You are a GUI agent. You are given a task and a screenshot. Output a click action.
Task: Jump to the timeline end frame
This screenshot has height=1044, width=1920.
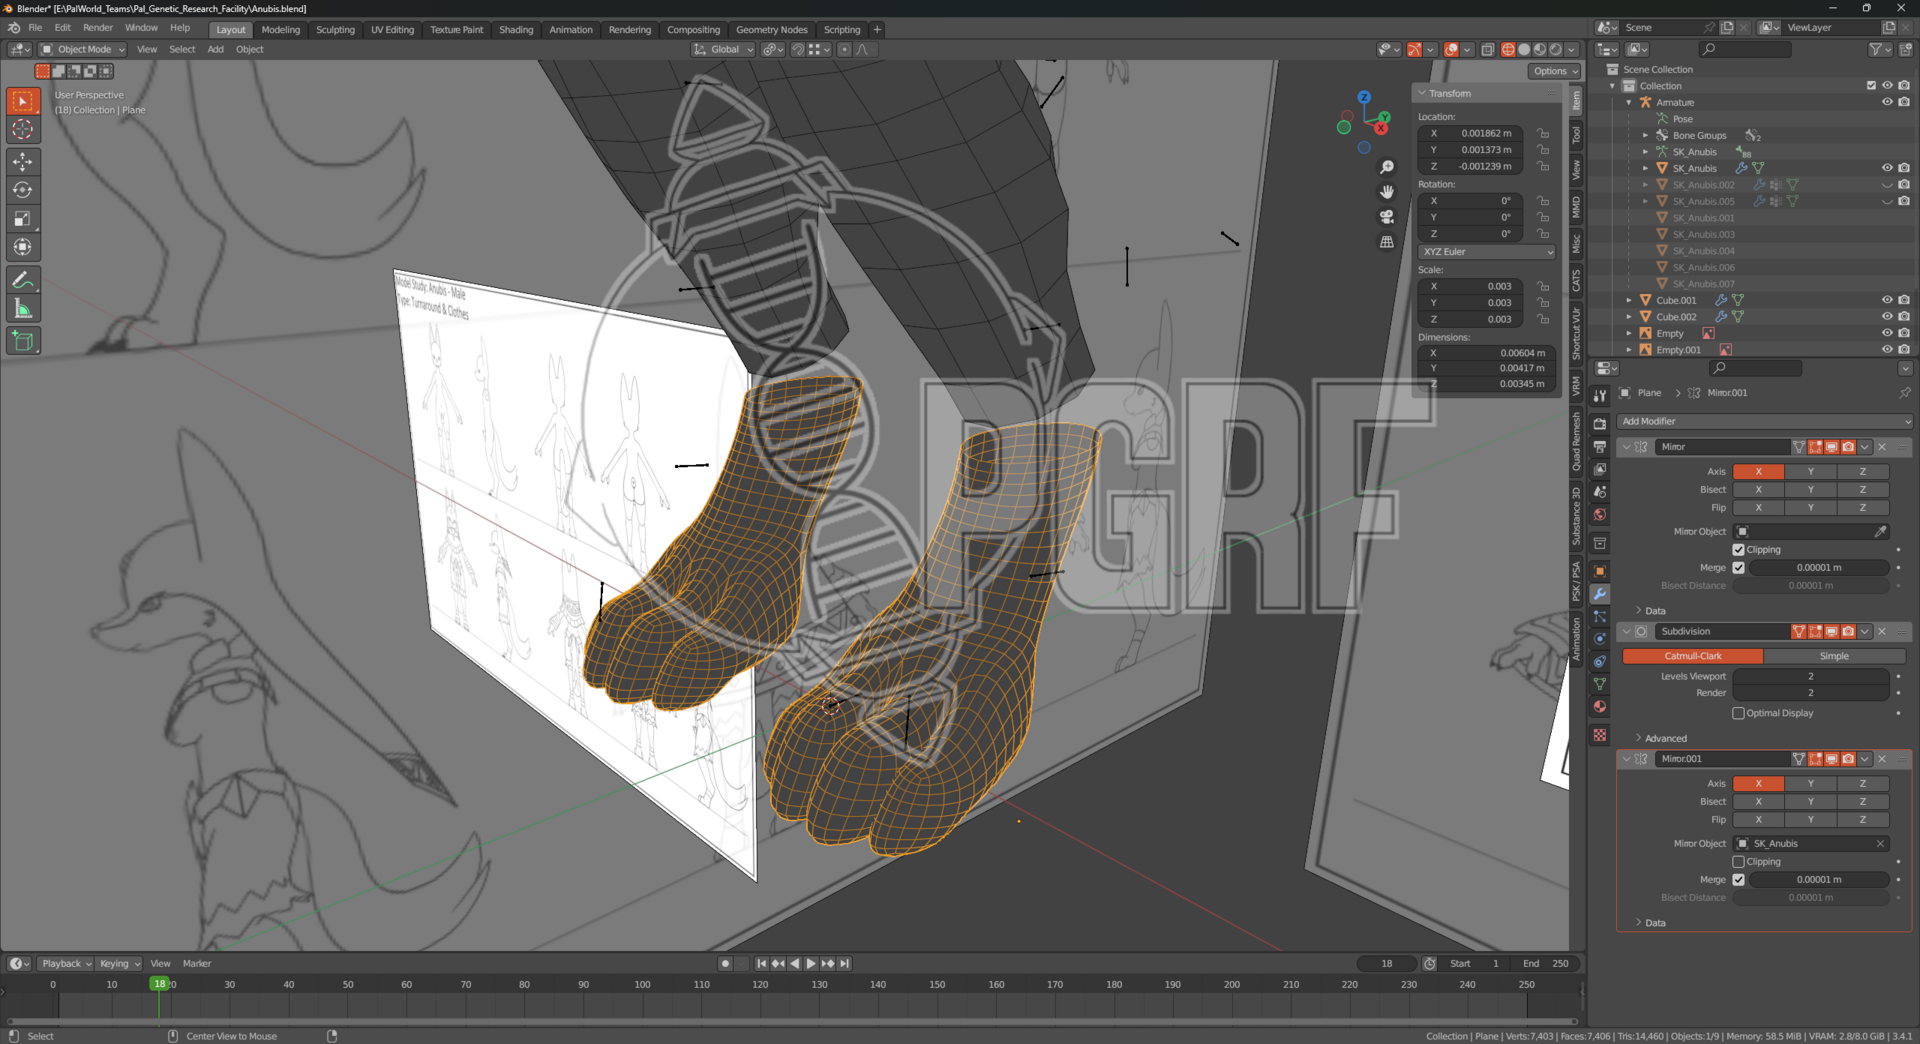pos(845,964)
